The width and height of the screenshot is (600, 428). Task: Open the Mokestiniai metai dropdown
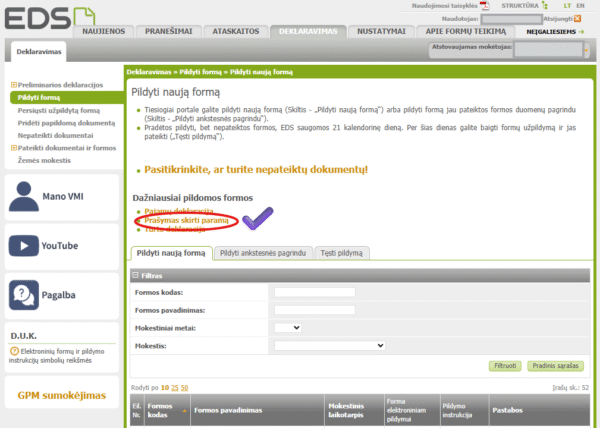click(288, 327)
